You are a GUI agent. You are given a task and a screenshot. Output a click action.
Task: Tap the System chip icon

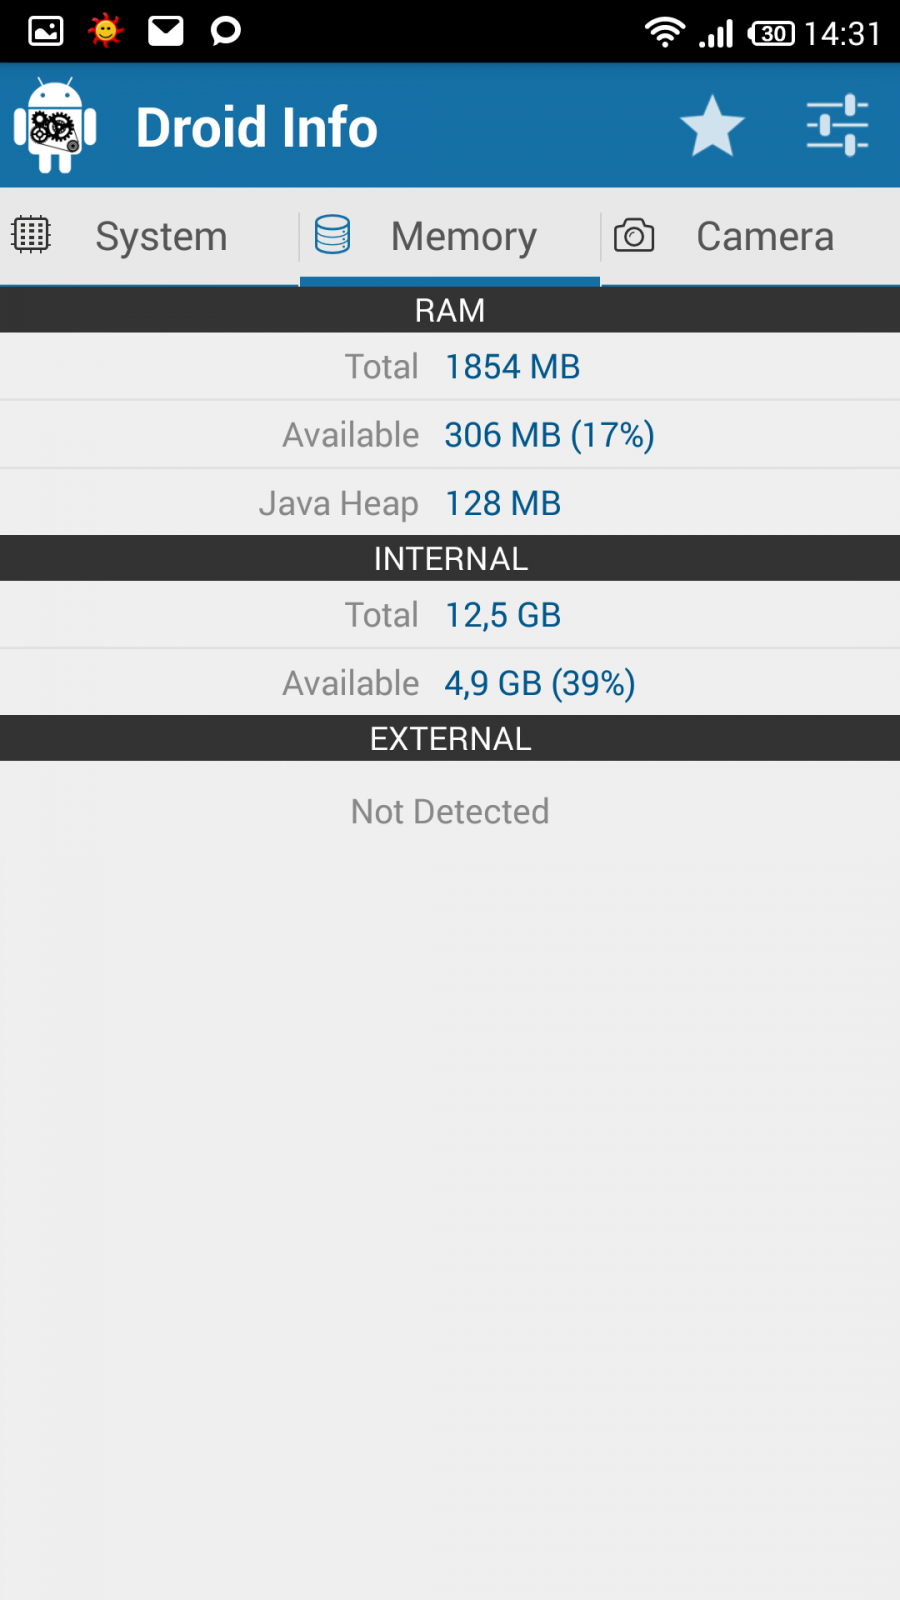(31, 235)
